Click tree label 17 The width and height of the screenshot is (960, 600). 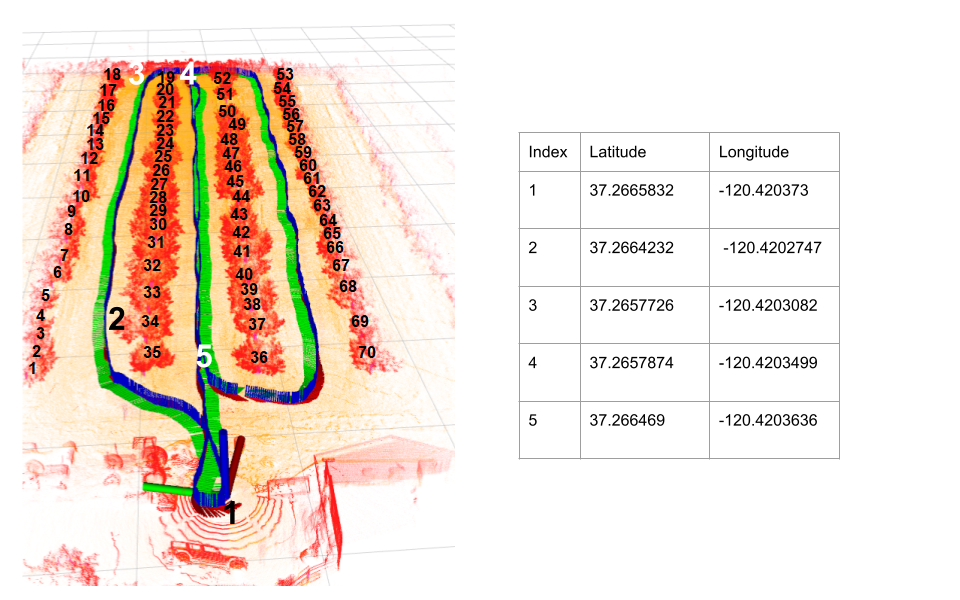[x=108, y=91]
